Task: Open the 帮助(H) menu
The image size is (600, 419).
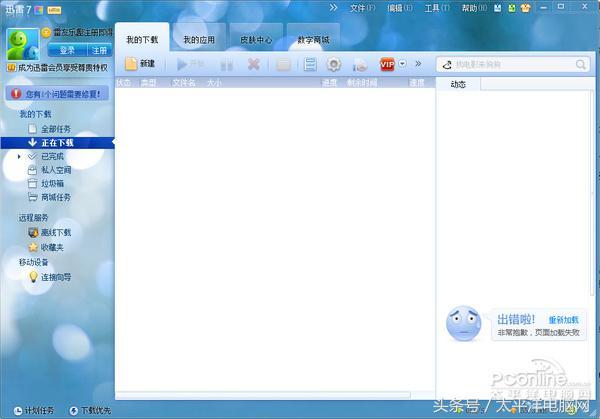Action: [474, 8]
